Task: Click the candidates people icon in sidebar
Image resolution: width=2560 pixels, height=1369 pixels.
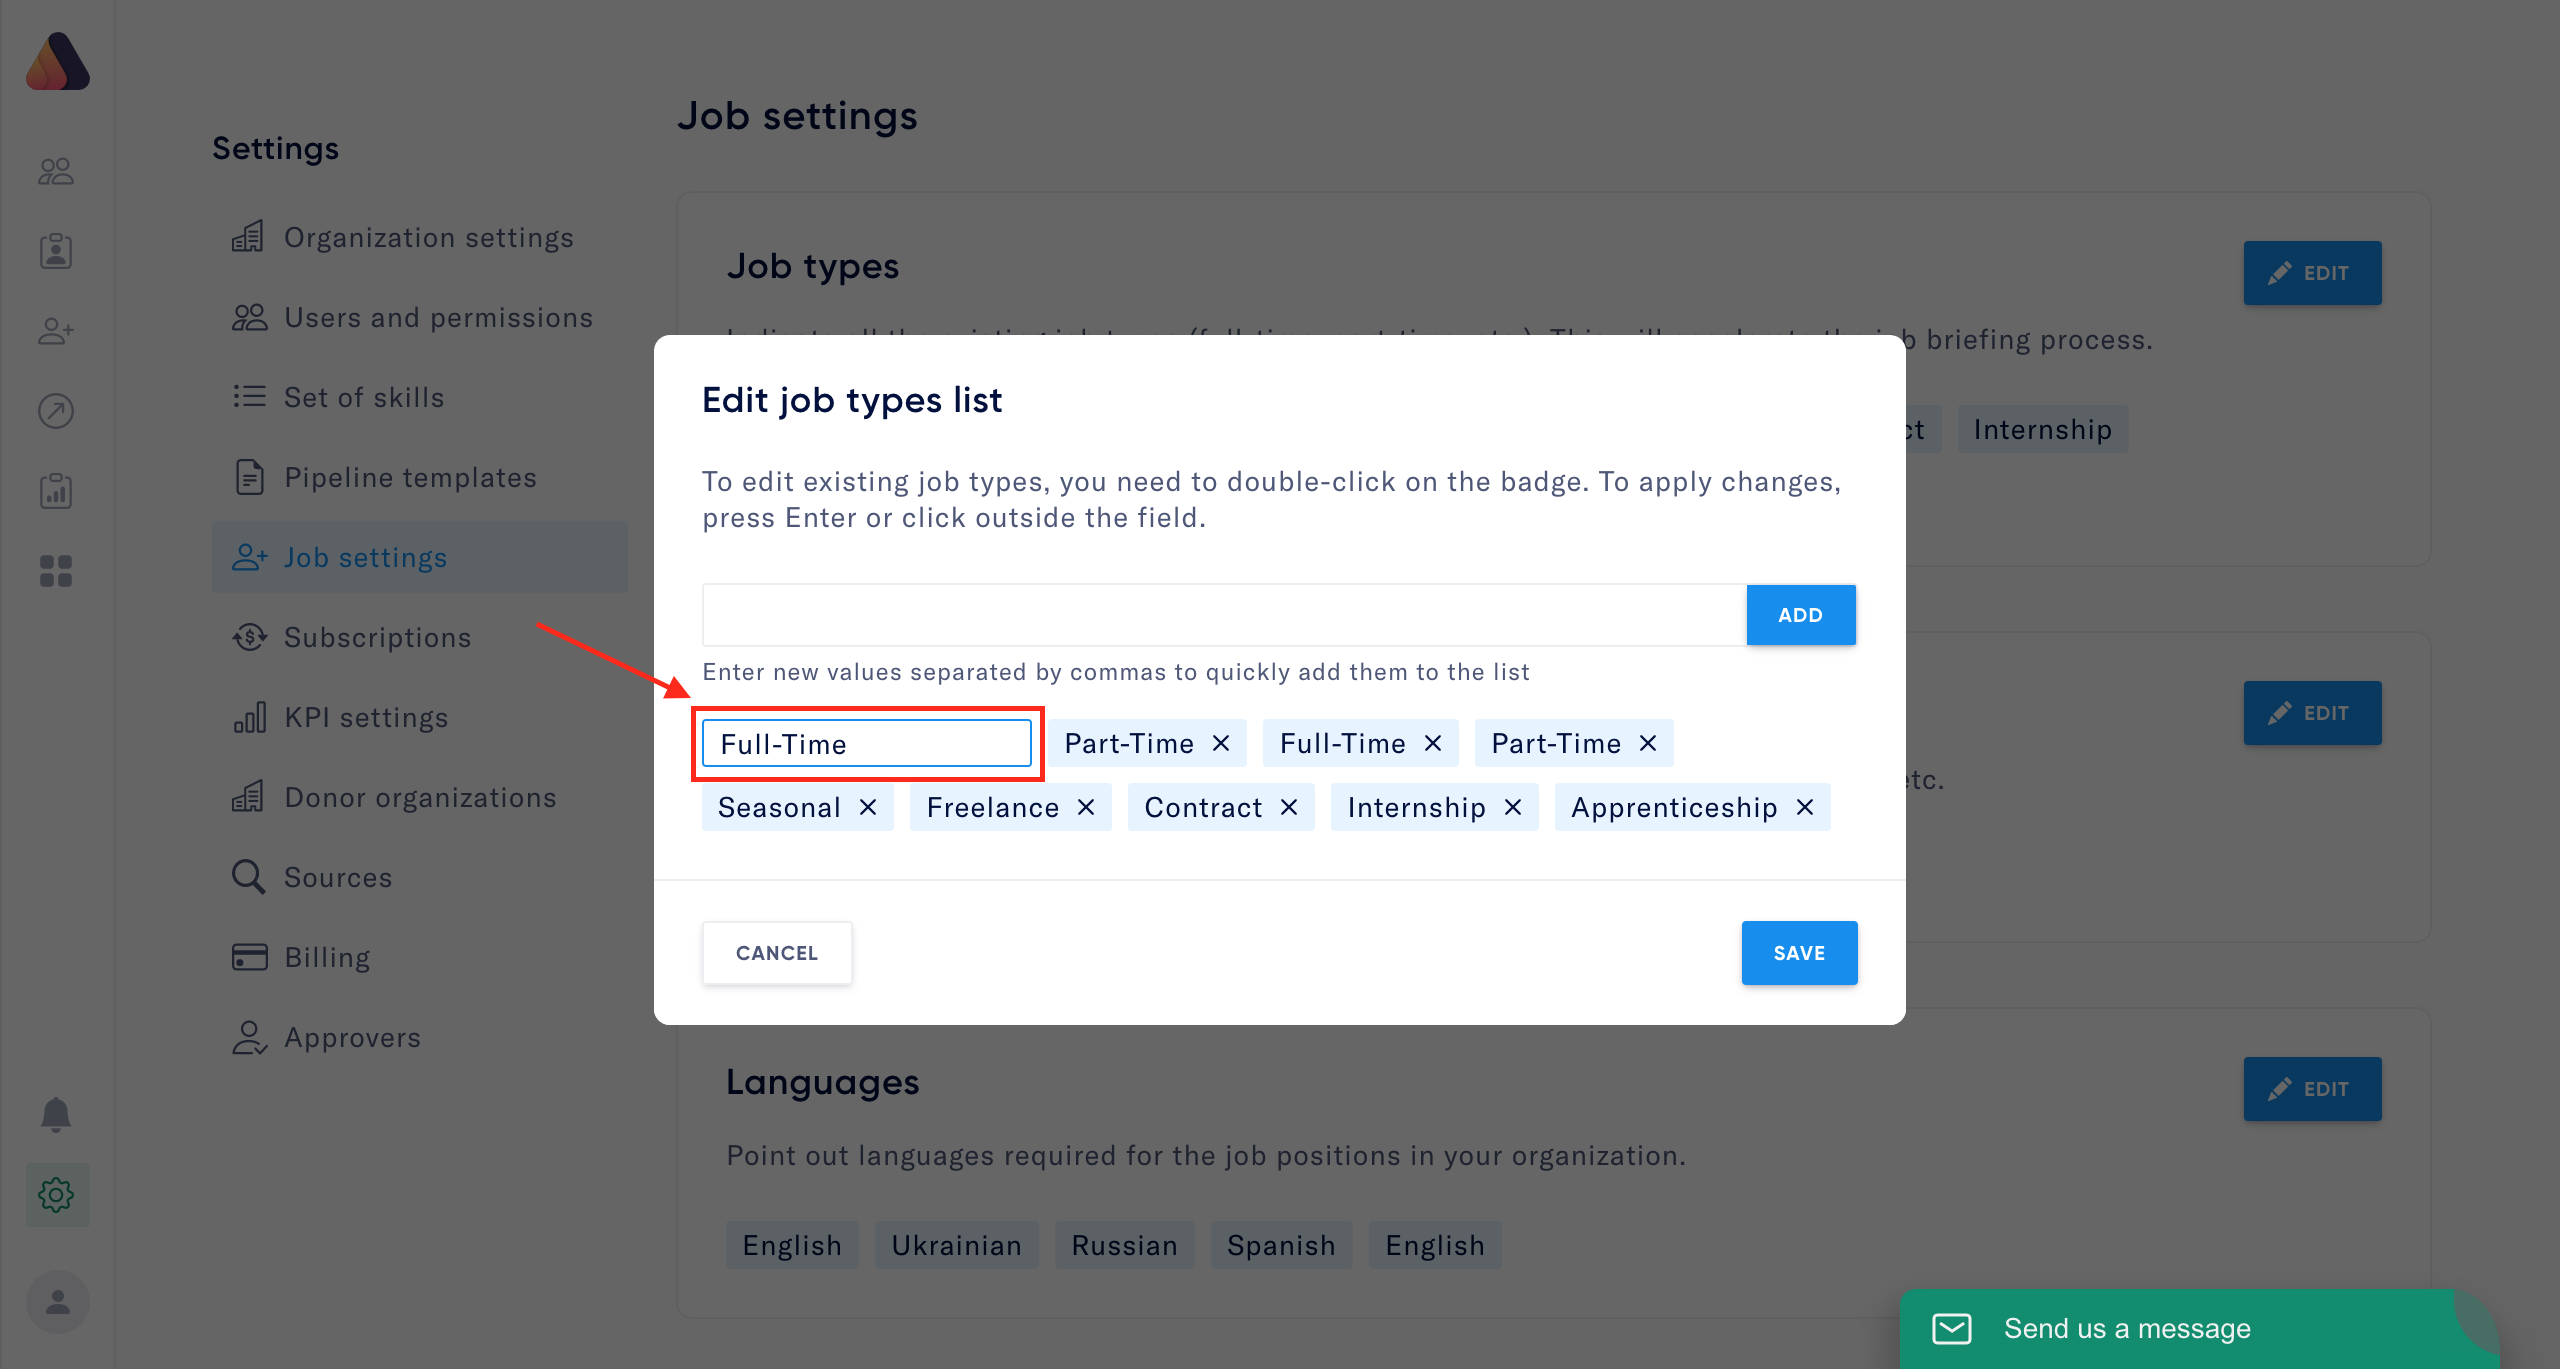Action: pos(56,171)
